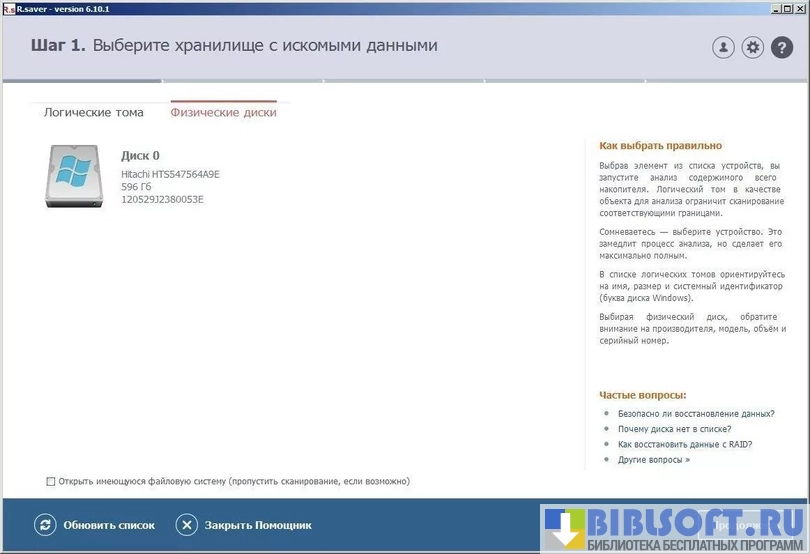Open the Почему диска нет в списке? link
This screenshot has height=554, width=810.
[x=674, y=429]
